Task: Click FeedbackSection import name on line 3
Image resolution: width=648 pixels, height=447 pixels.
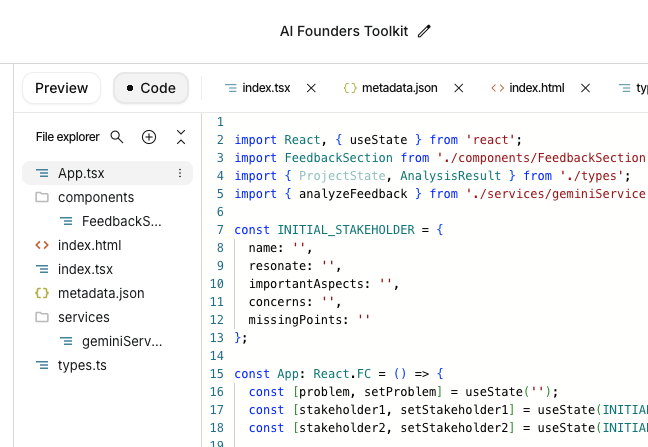Action: (x=338, y=158)
